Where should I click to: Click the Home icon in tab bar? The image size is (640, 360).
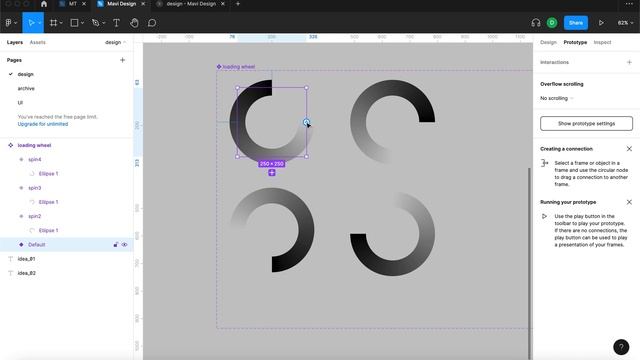point(44,4)
